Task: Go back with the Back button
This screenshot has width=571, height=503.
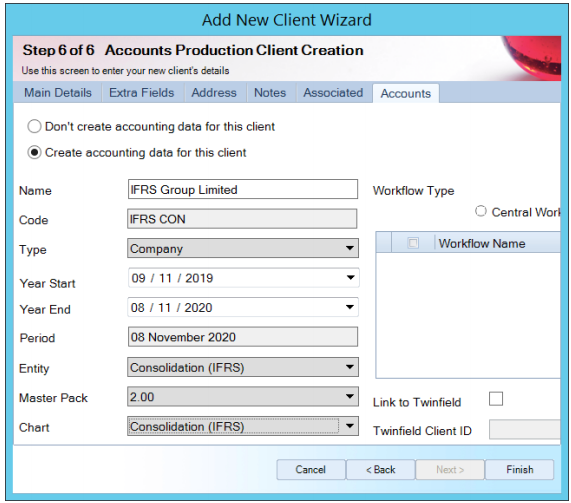Action: pyautogui.click(x=381, y=469)
